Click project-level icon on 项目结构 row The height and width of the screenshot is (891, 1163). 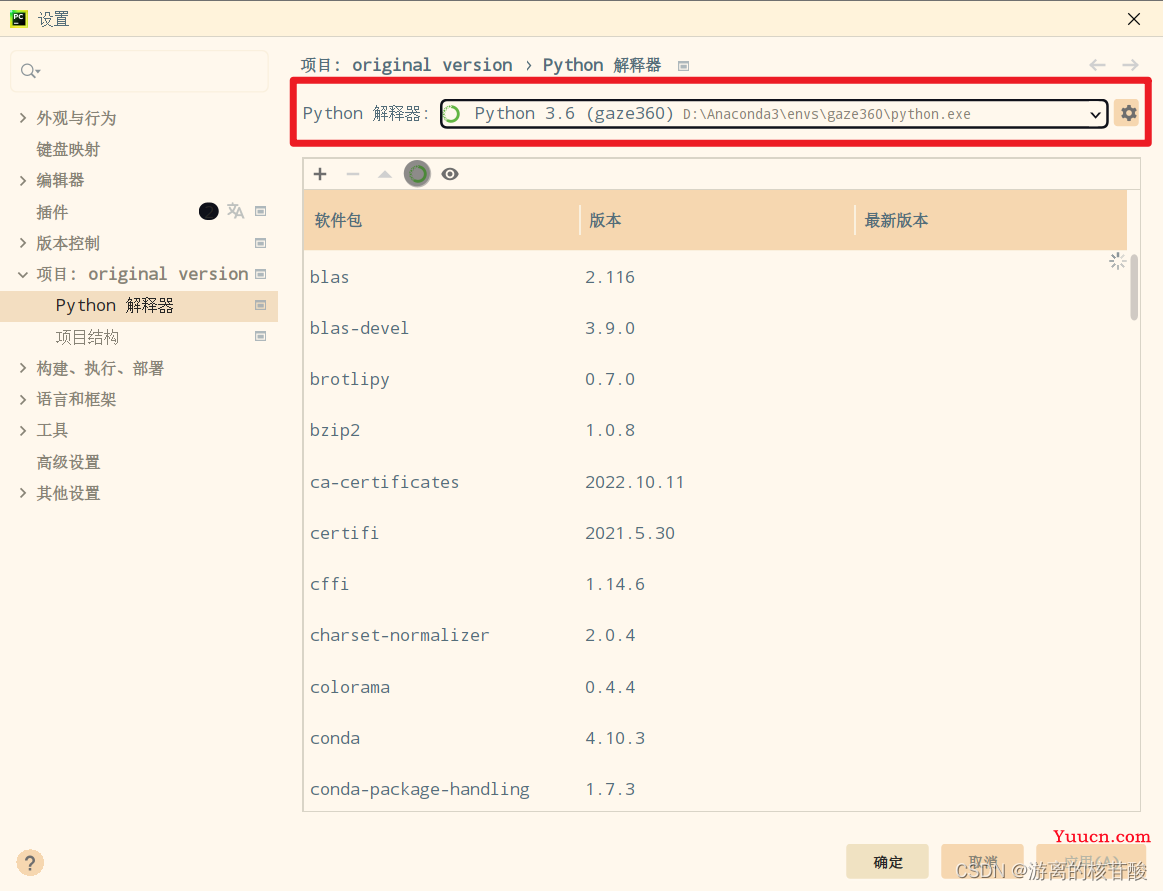coord(260,336)
